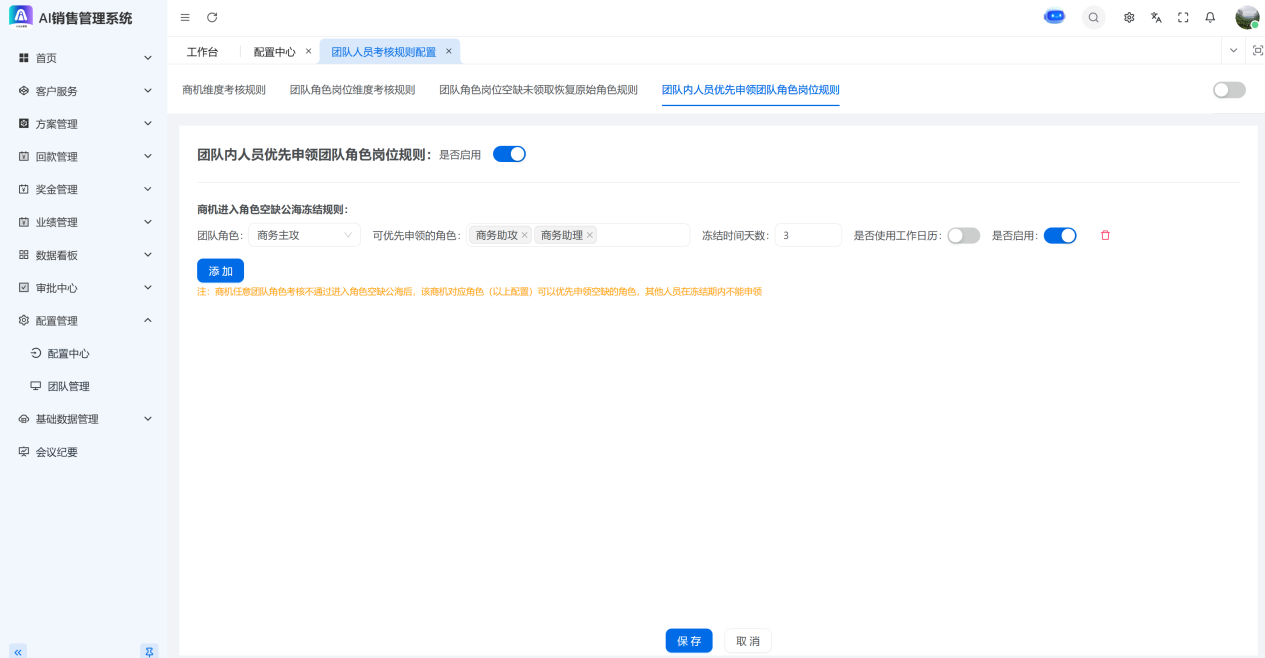The width and height of the screenshot is (1265, 658).
Task: Toggle the 是否使用工作日历 switch
Action: 963,236
